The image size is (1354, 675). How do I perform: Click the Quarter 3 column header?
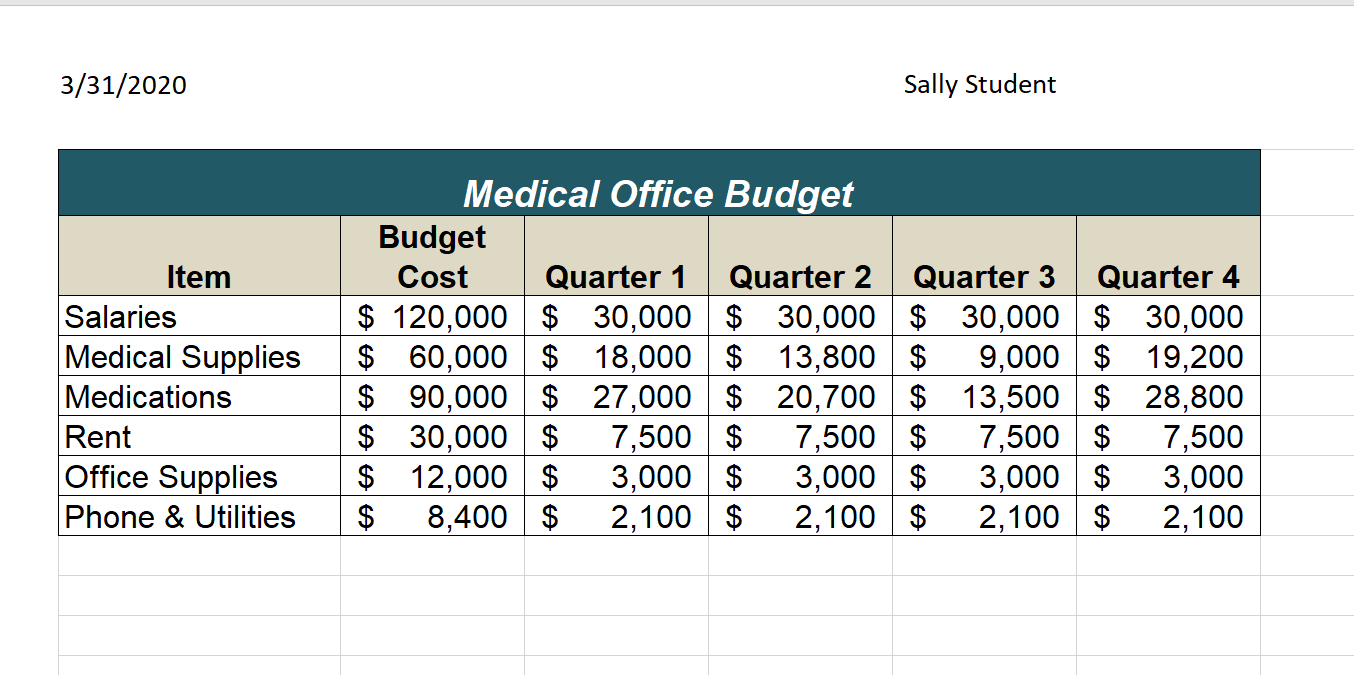point(983,276)
